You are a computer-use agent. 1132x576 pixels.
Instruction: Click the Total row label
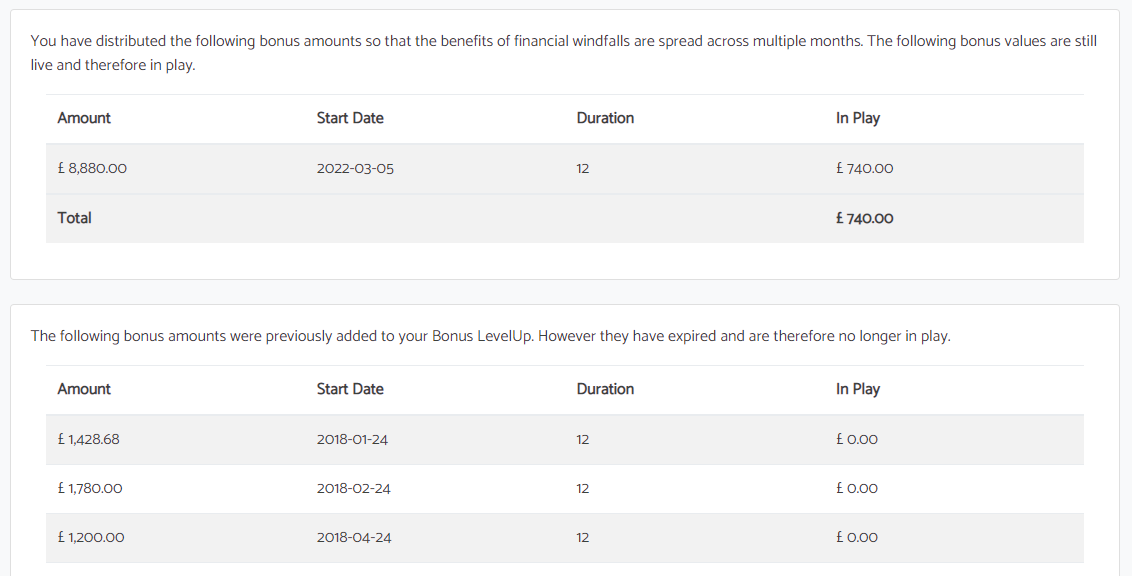[x=74, y=218]
